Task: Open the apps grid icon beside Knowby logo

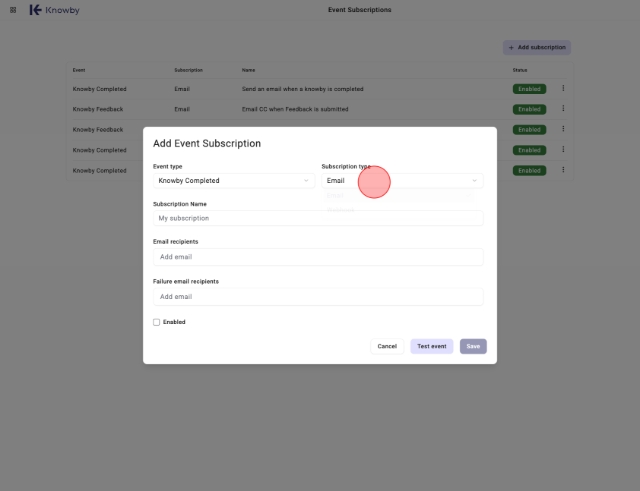Action: (x=13, y=10)
